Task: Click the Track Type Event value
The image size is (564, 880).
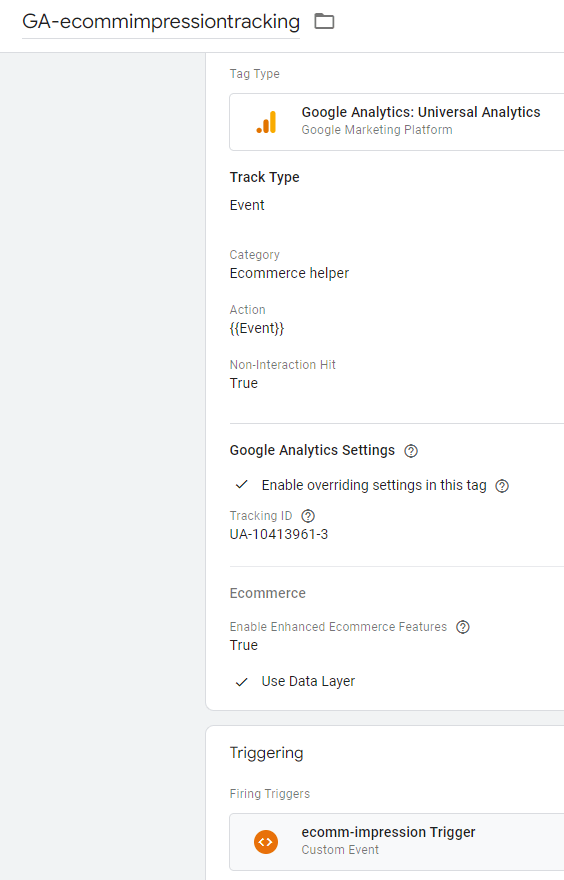Action: point(247,205)
